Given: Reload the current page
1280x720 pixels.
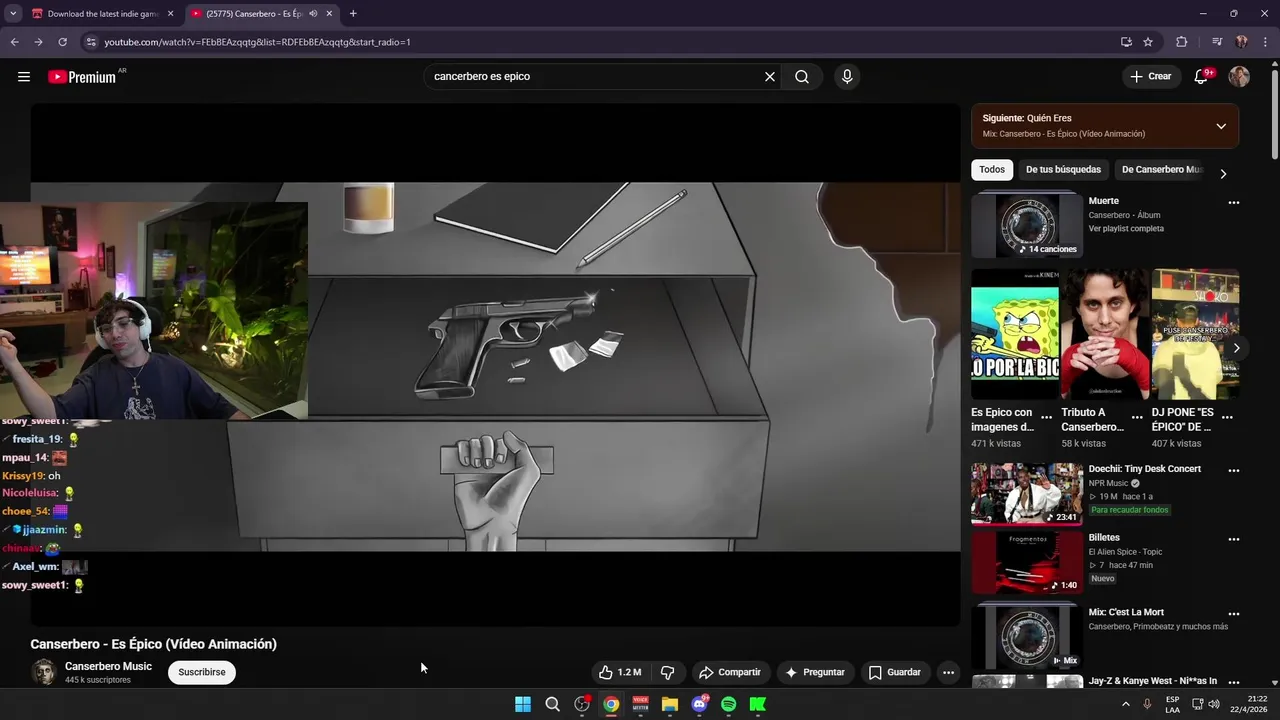Looking at the screenshot, I should 62,42.
